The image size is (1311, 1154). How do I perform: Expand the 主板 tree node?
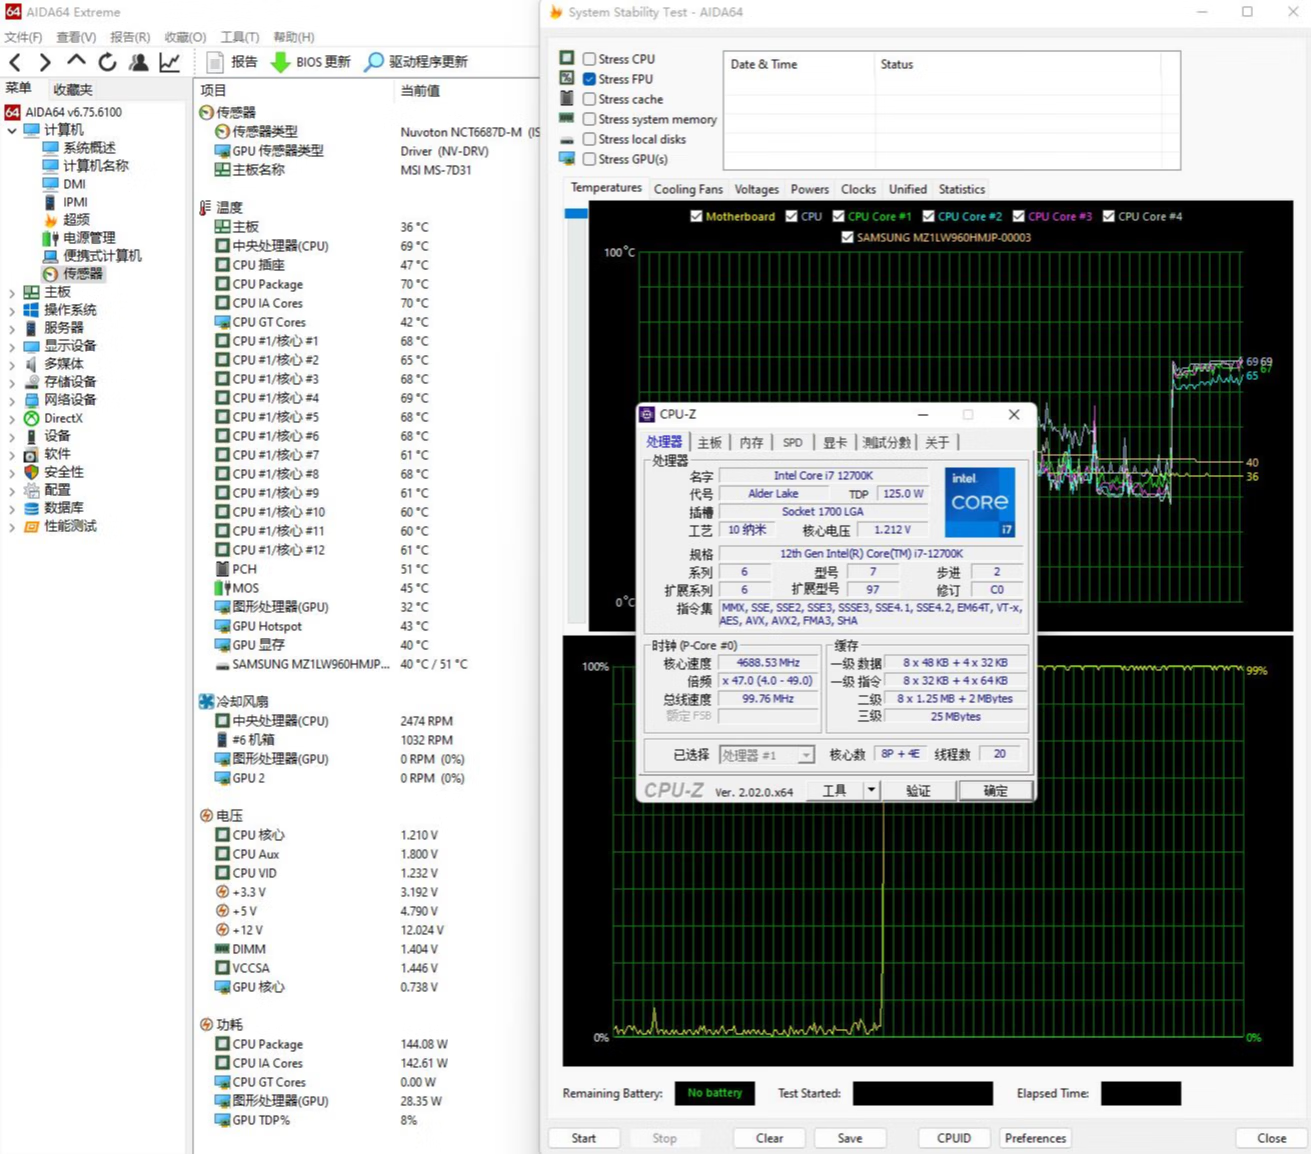pyautogui.click(x=12, y=292)
